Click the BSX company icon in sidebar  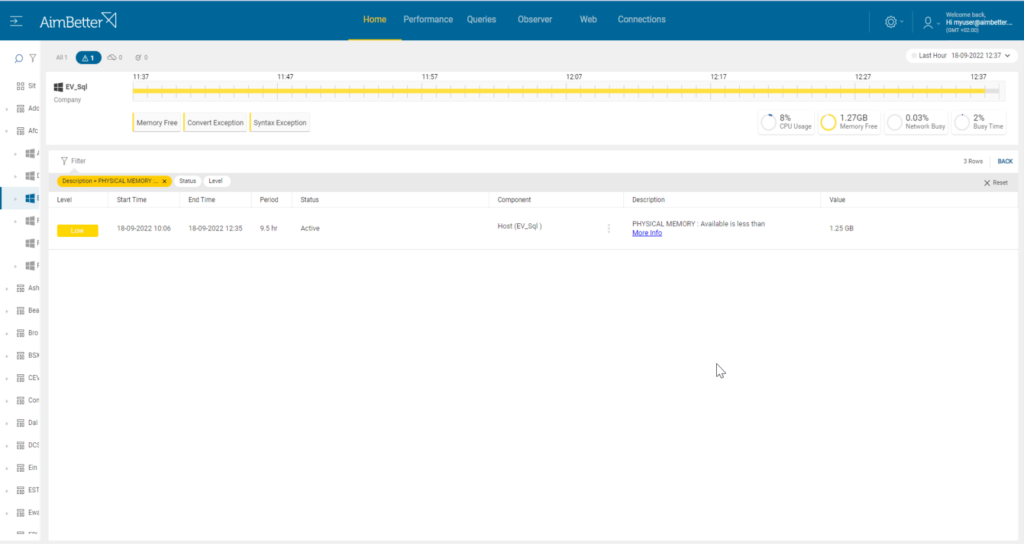[x=20, y=356]
